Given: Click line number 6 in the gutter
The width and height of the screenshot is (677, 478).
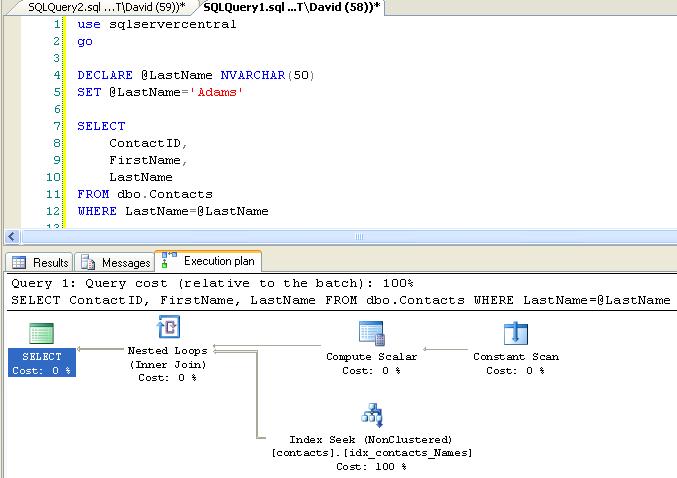Looking at the screenshot, I should point(57,109).
